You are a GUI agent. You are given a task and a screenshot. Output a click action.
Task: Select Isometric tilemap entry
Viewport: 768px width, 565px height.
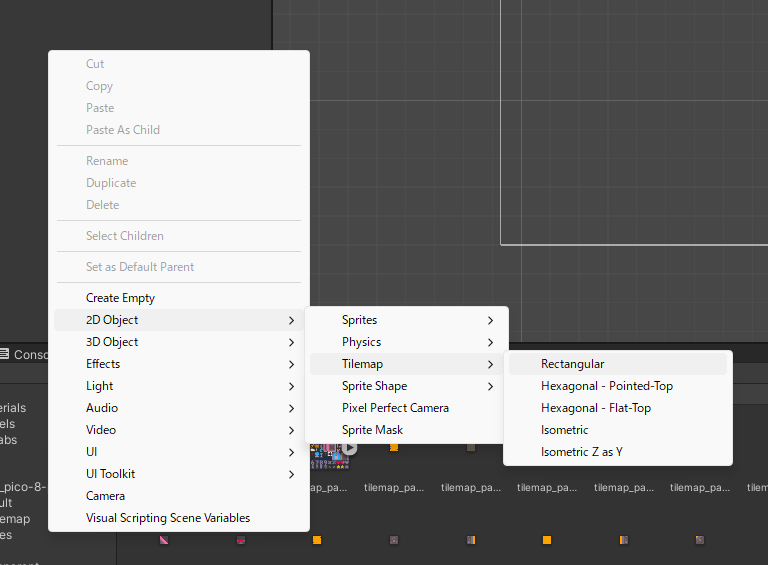coord(618,430)
